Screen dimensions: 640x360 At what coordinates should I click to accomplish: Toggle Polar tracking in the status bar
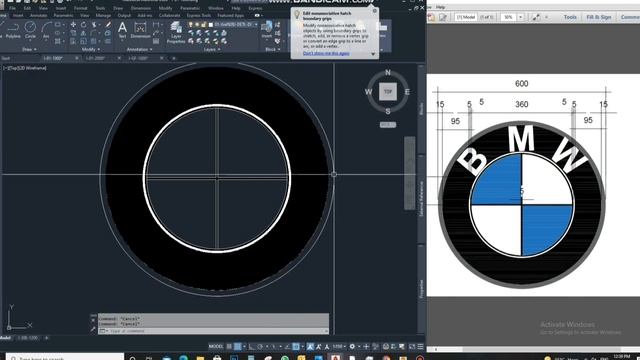click(260, 347)
